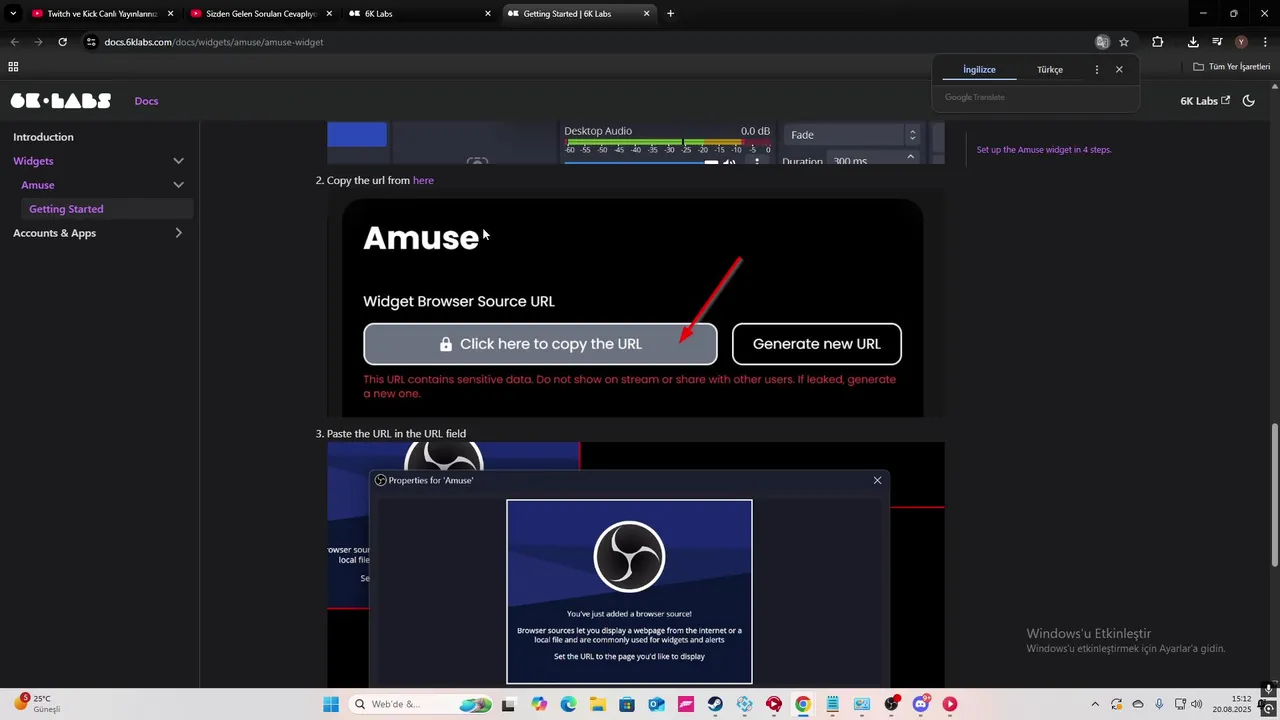Click the address bar URL
This screenshot has height=720, width=1280.
pyautogui.click(x=214, y=42)
